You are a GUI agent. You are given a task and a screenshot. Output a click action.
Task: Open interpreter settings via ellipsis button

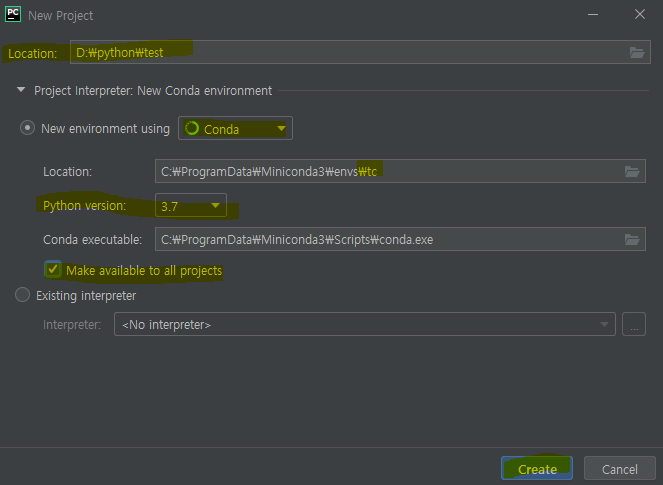tap(634, 324)
